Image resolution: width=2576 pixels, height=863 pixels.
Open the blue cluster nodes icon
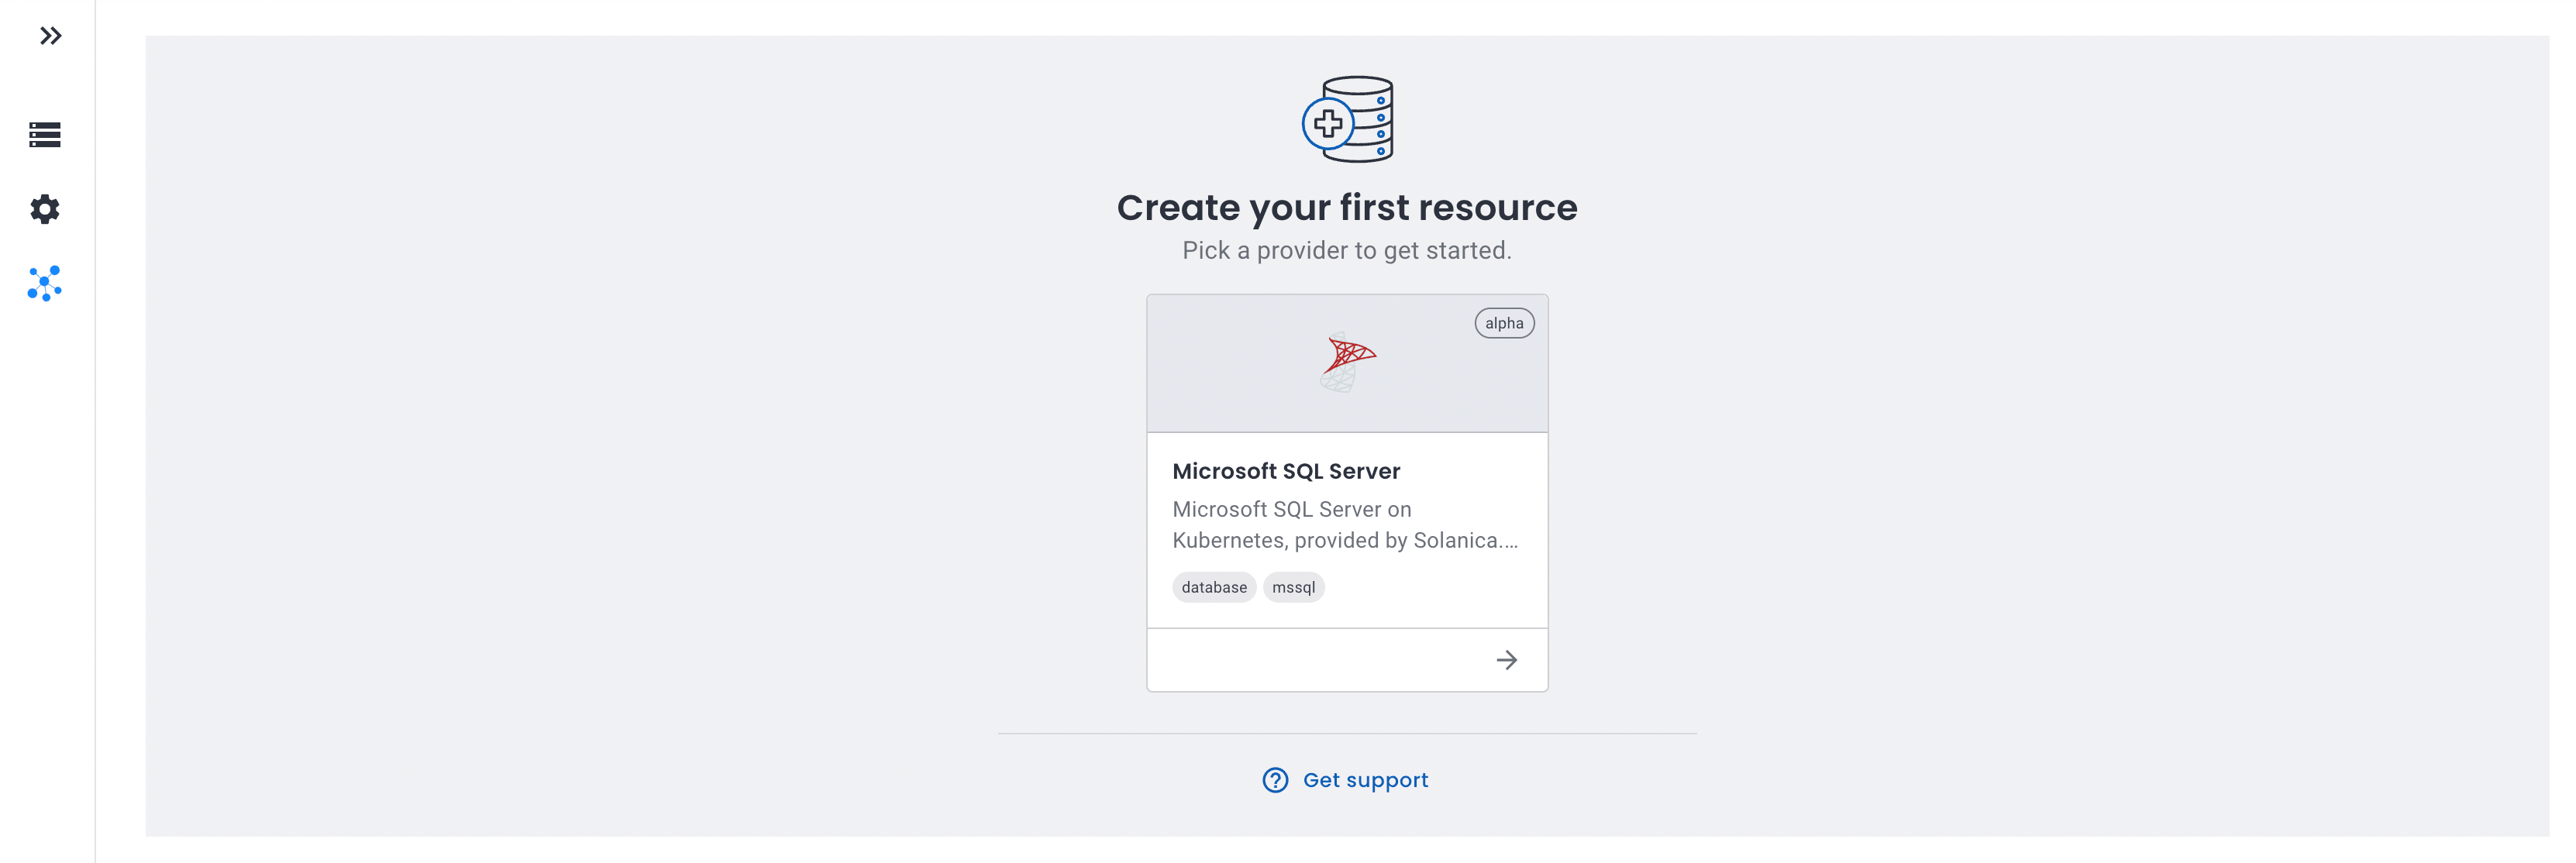[45, 284]
